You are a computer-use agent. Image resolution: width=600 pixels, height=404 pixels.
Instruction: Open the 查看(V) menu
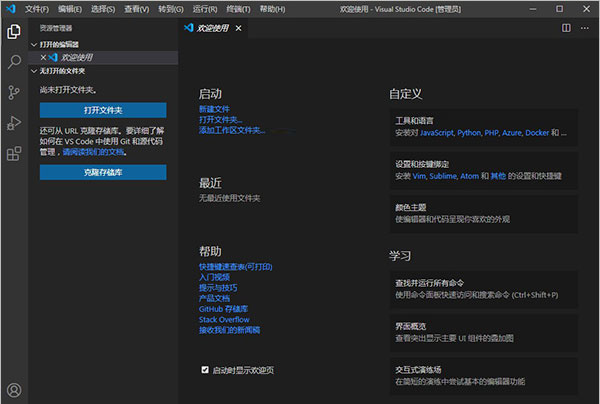click(137, 9)
